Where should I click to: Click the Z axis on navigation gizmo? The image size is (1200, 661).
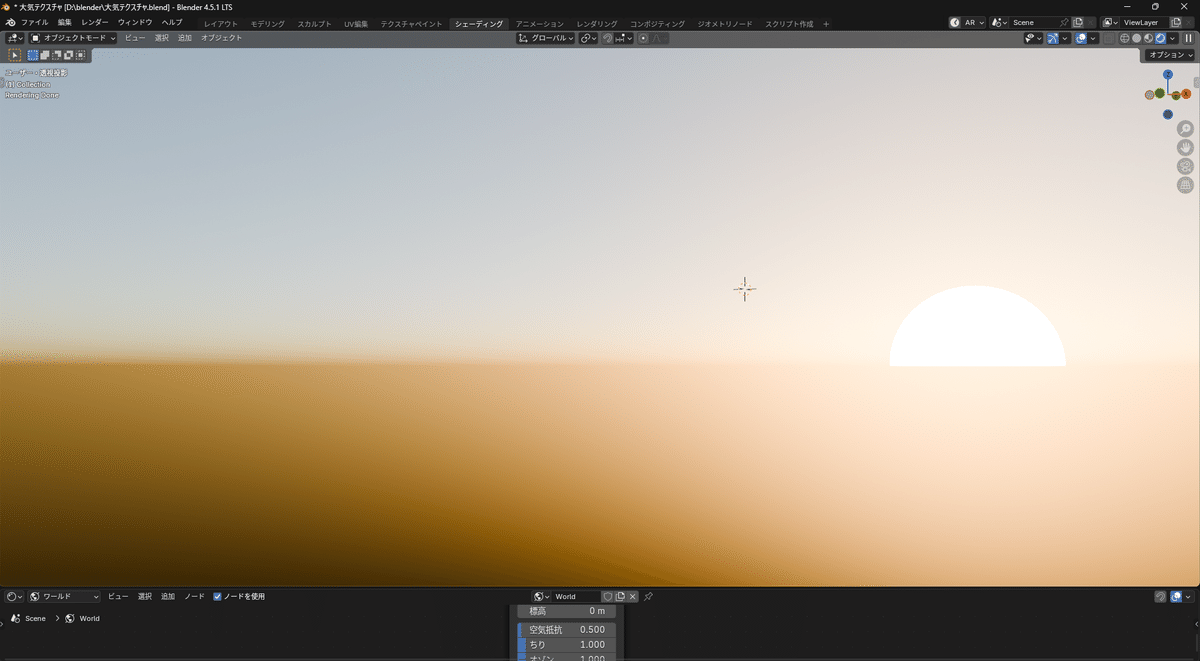coord(1167,75)
